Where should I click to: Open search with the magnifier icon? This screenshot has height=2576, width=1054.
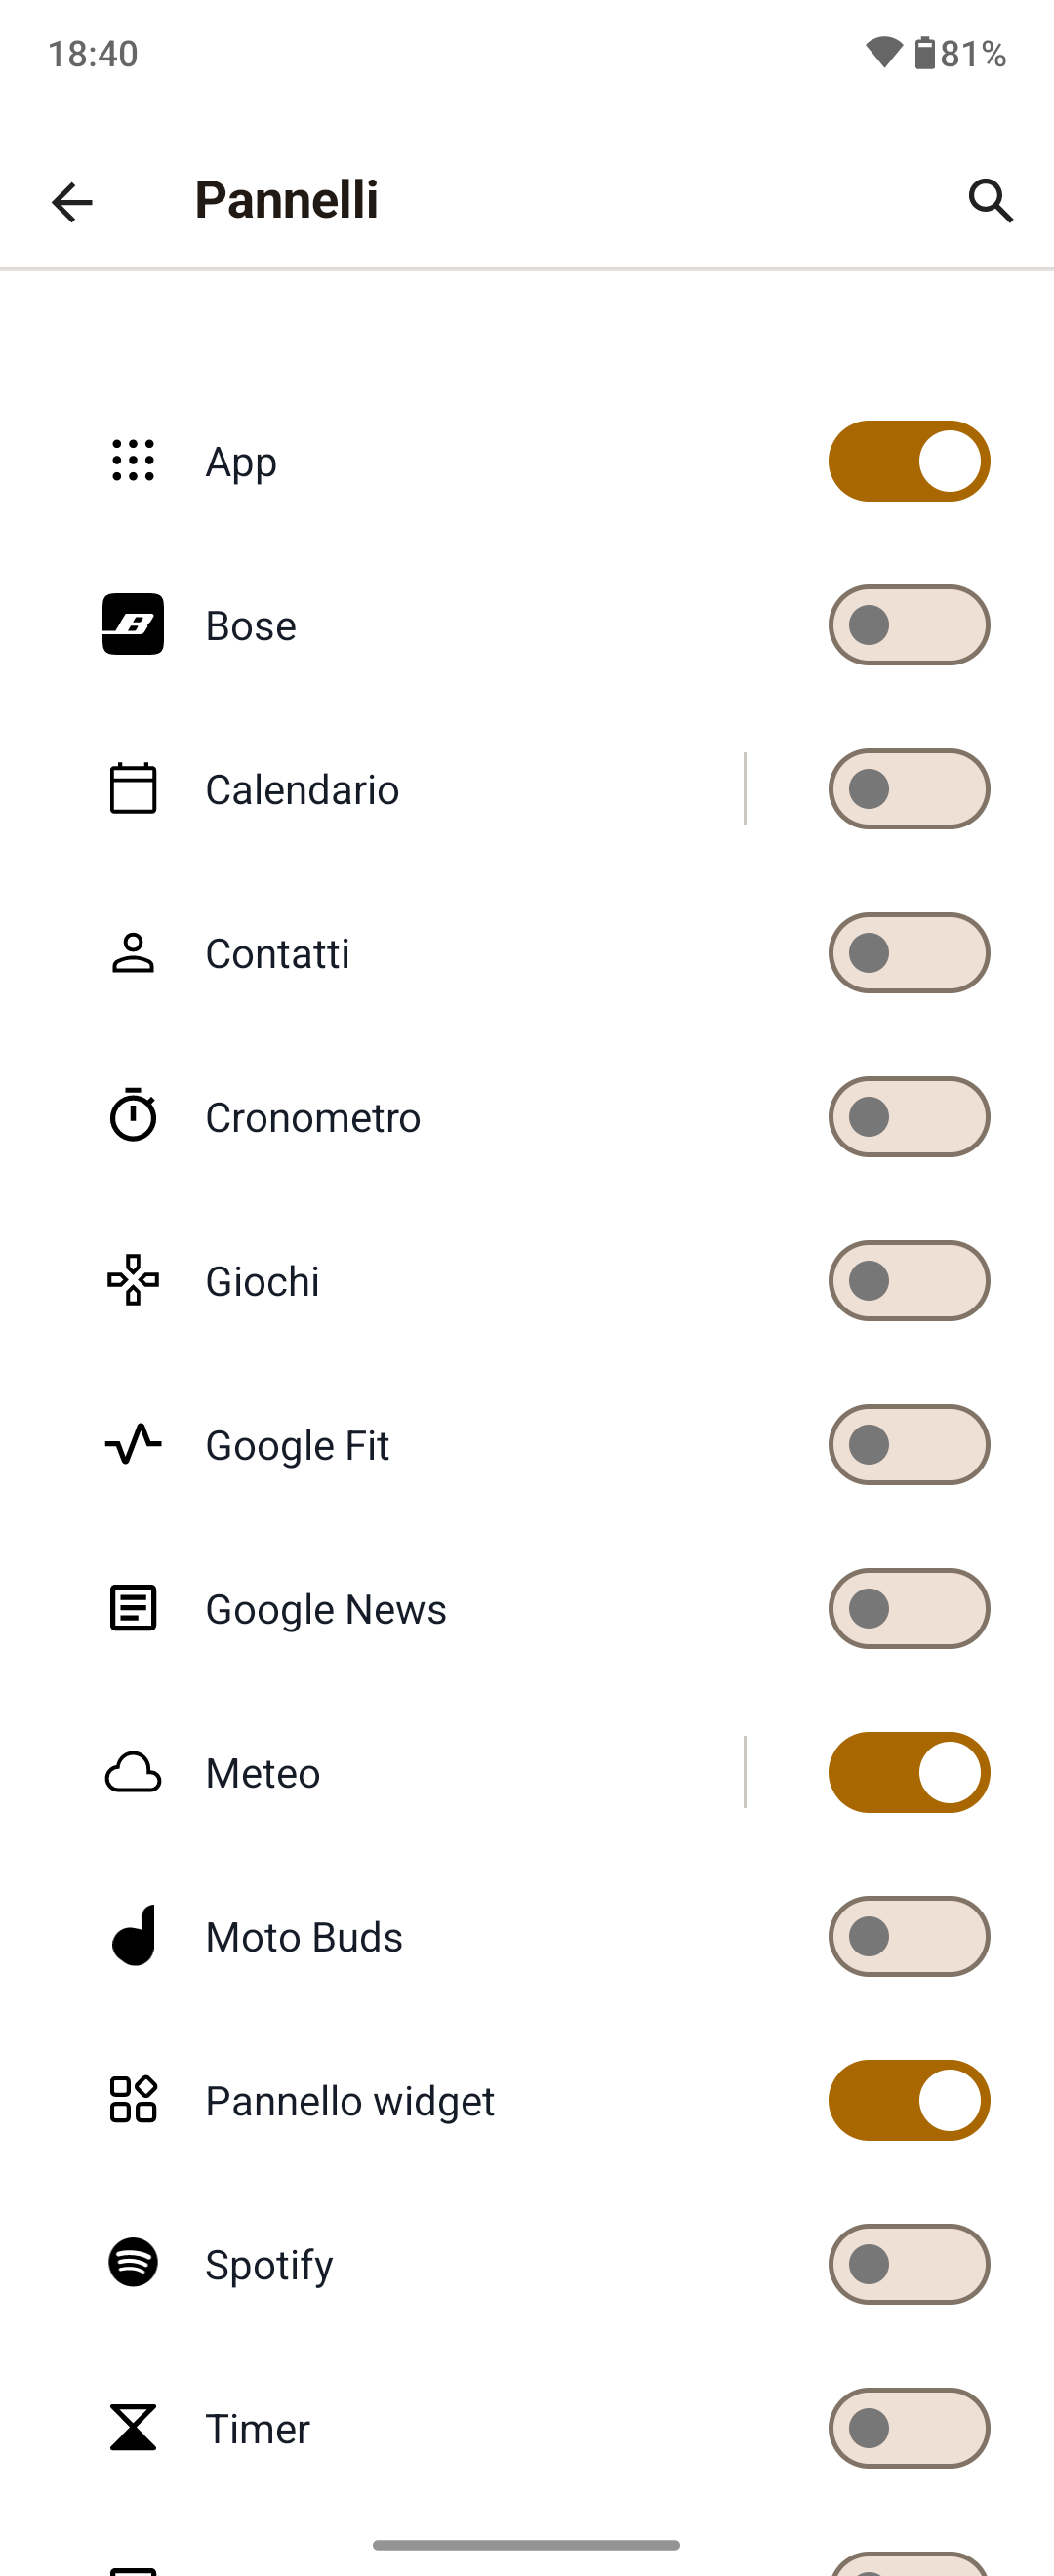(x=990, y=201)
